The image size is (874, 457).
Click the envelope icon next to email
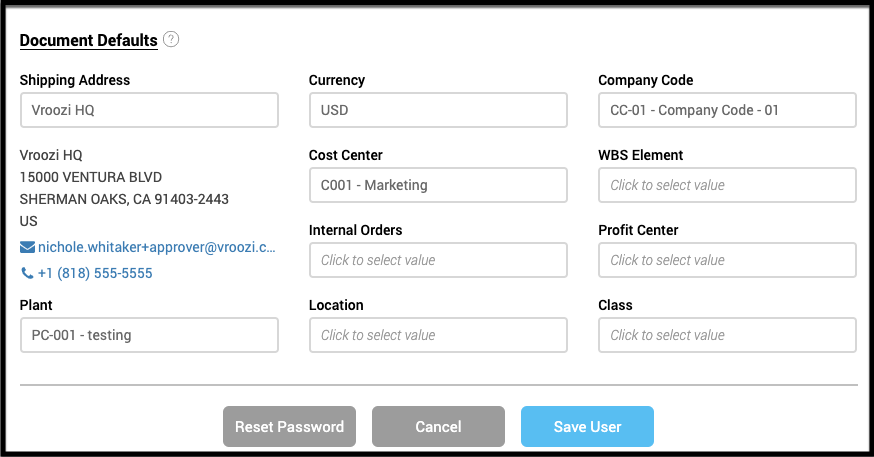[x=27, y=247]
